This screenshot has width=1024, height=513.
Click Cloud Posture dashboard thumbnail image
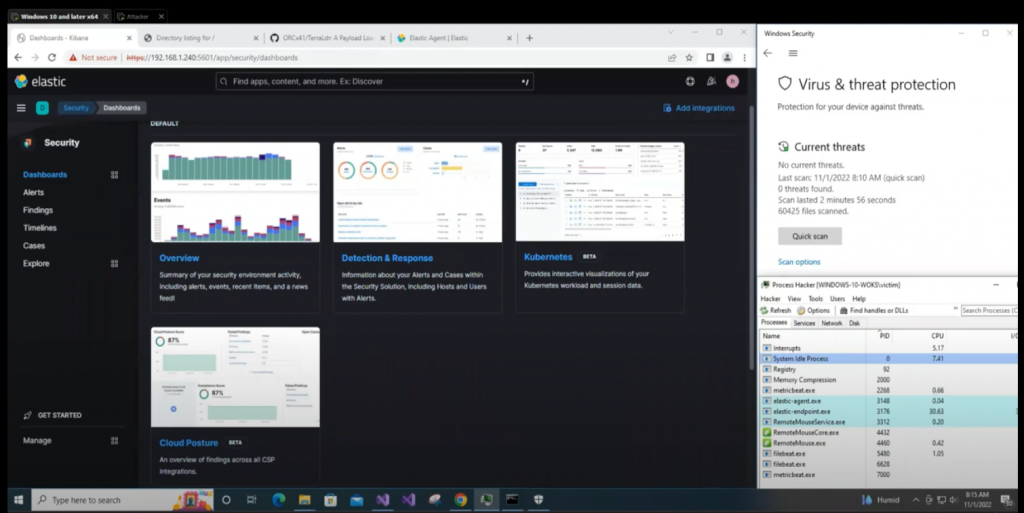click(235, 377)
